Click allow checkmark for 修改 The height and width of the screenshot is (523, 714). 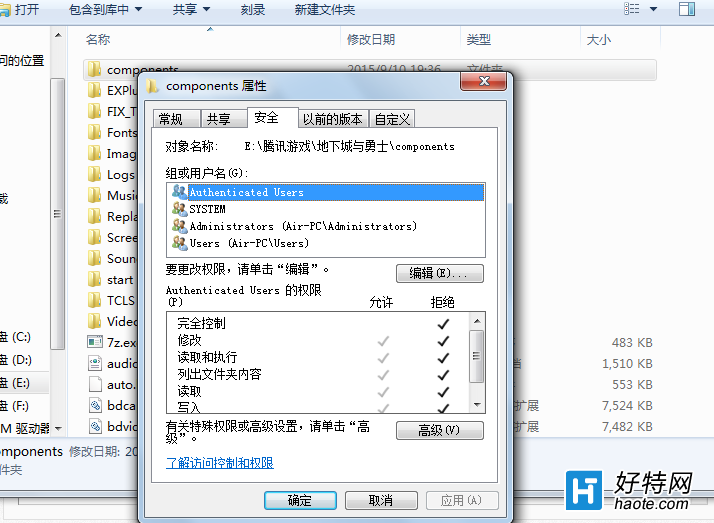[x=383, y=341]
